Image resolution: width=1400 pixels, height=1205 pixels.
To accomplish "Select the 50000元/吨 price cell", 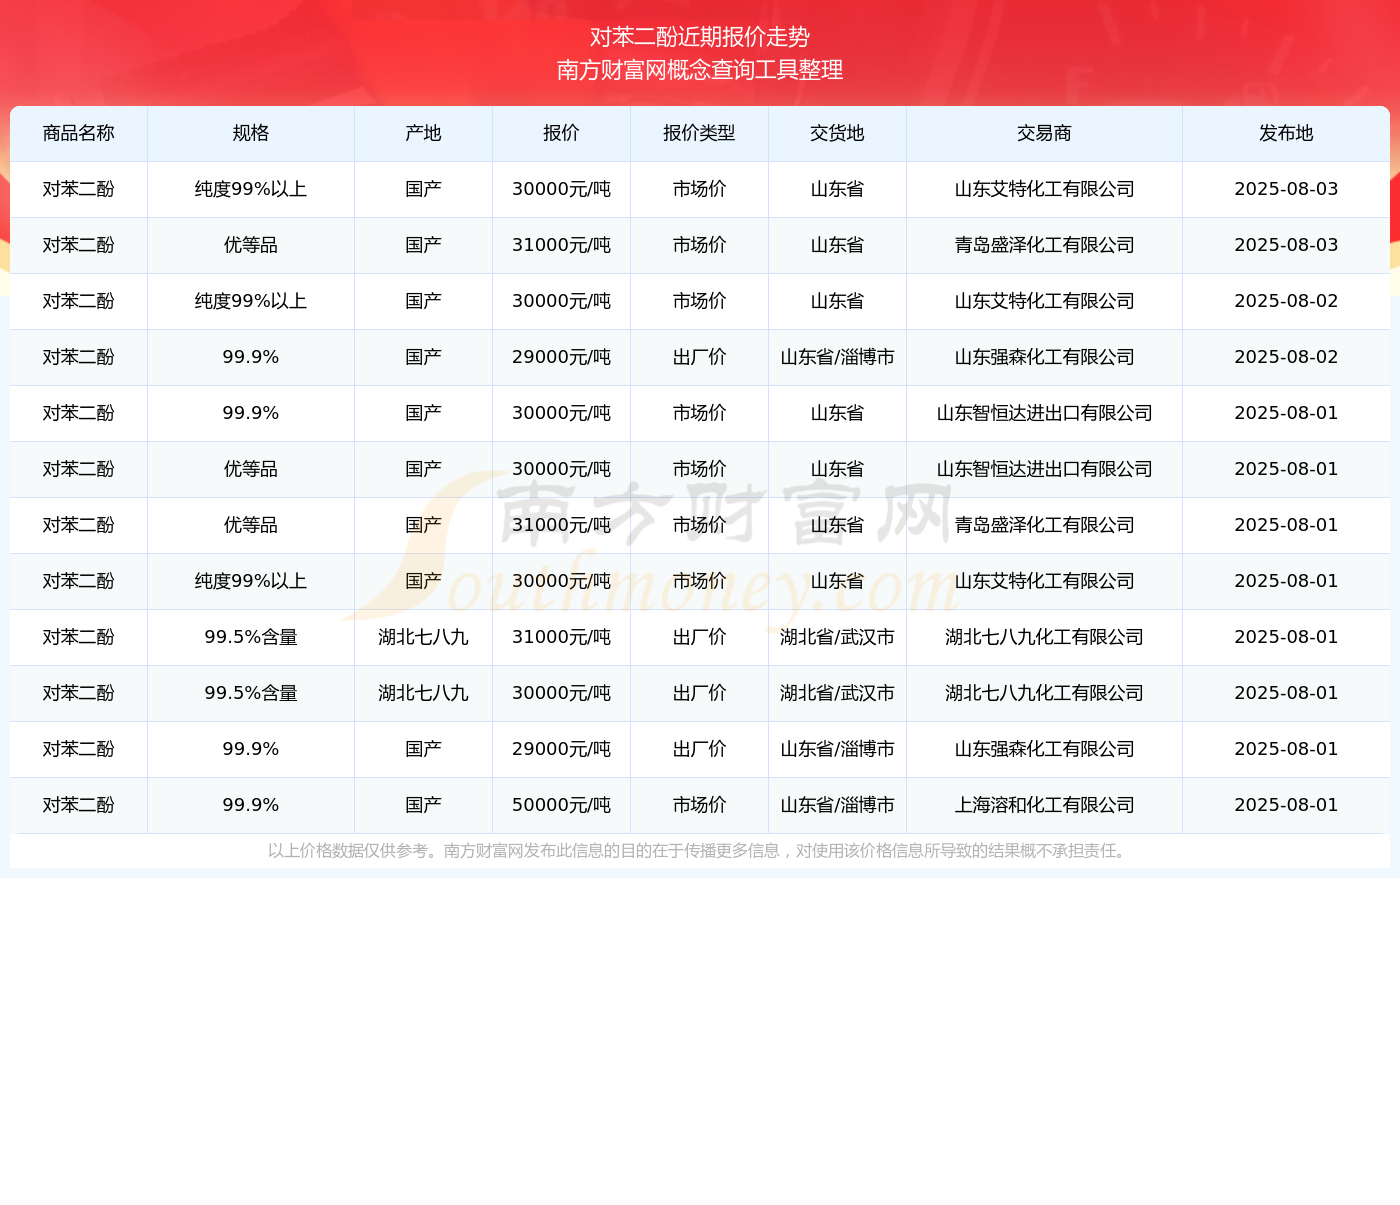I will pos(561,805).
